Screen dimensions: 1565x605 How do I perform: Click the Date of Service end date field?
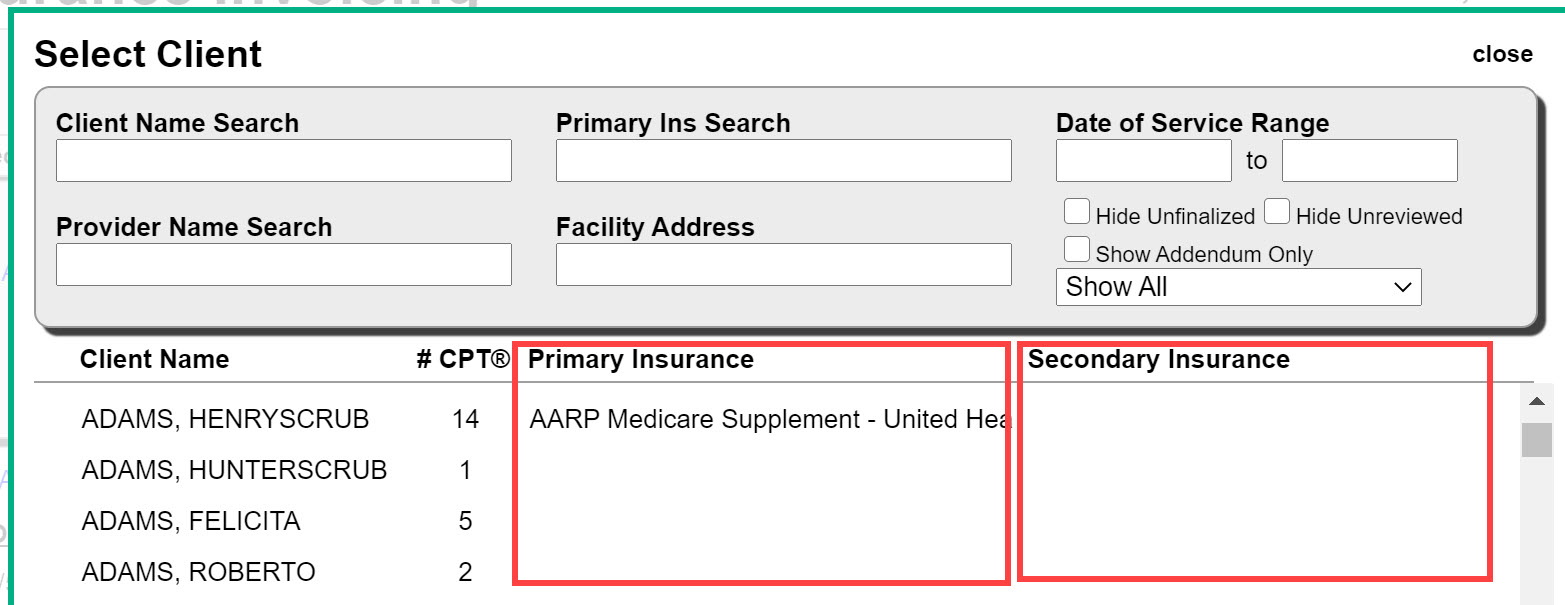pyautogui.click(x=1369, y=161)
